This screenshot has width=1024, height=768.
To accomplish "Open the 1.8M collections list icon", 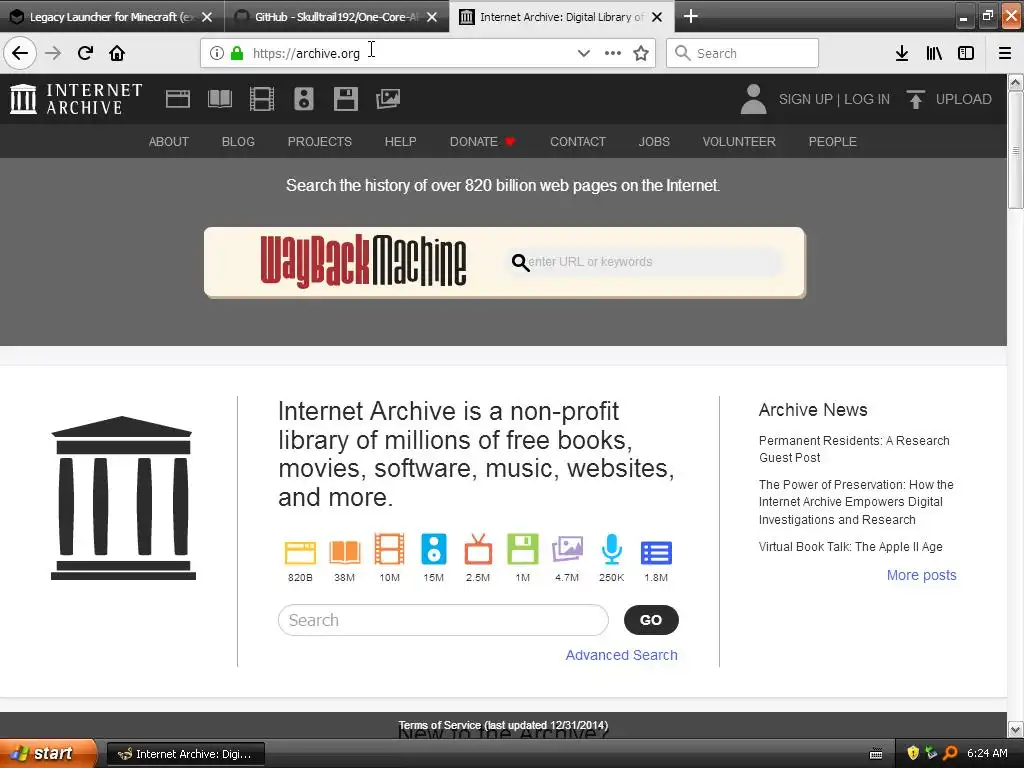I will pyautogui.click(x=656, y=552).
